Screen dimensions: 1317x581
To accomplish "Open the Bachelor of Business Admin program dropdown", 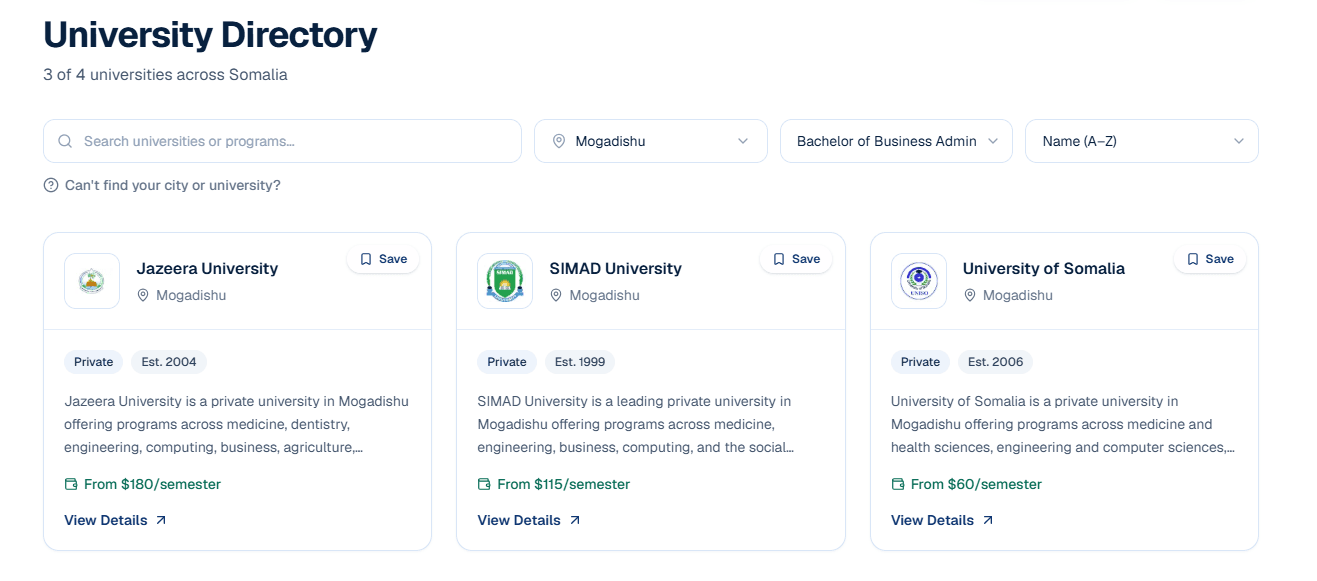I will [896, 141].
